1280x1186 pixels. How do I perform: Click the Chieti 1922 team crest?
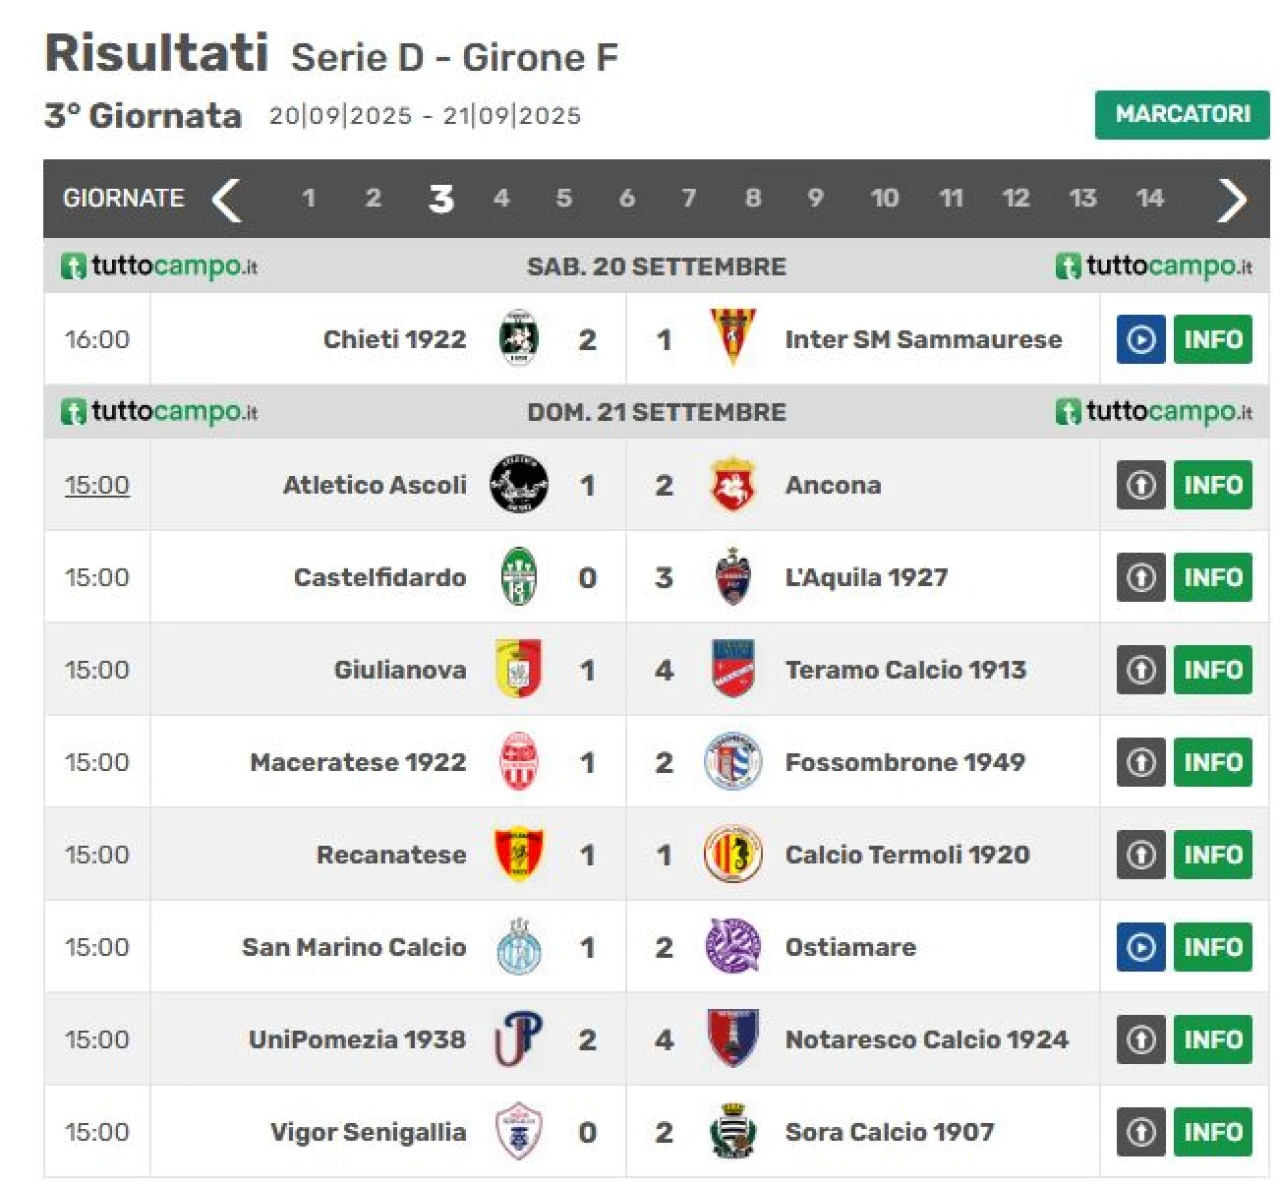pos(519,339)
